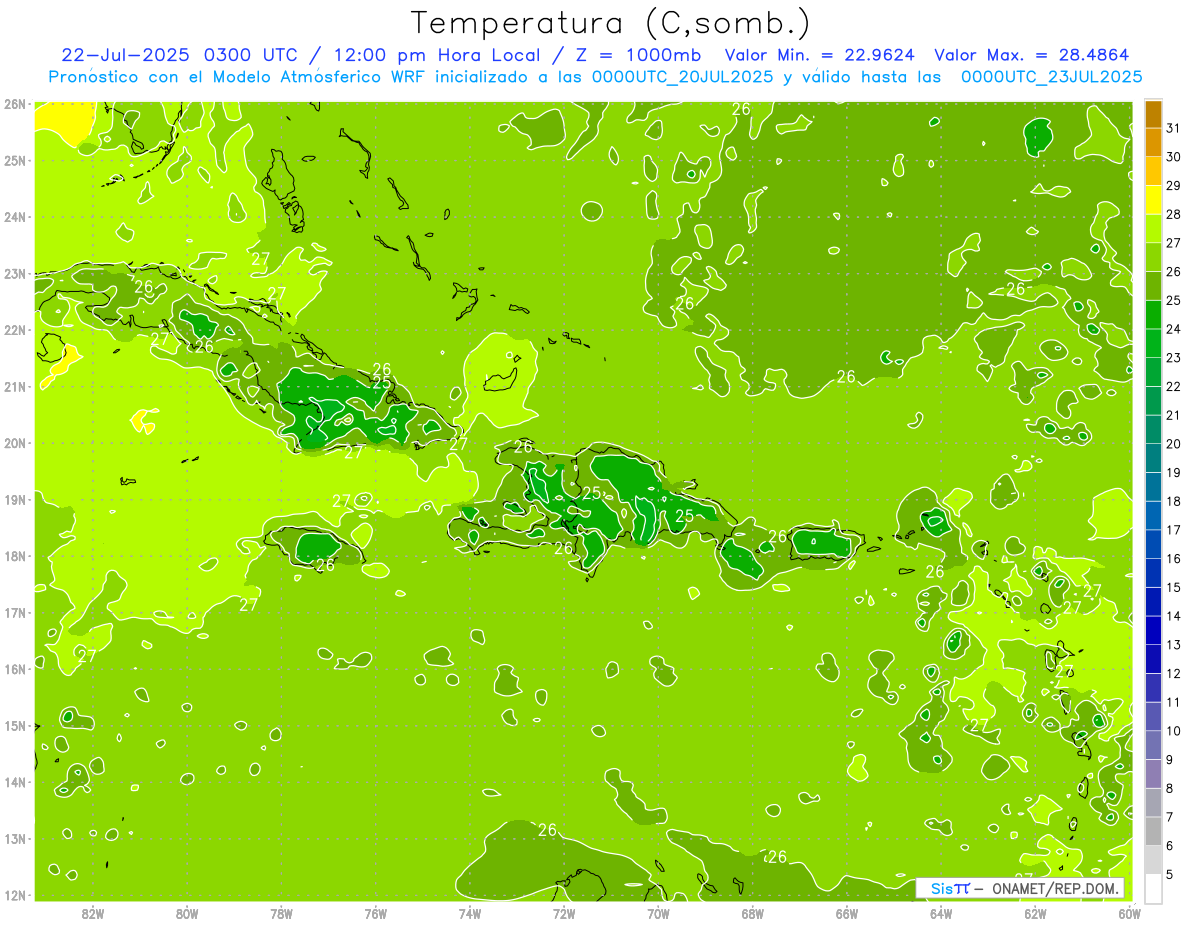
Task: Click the colorbar label '30'
Action: [x=1174, y=157]
